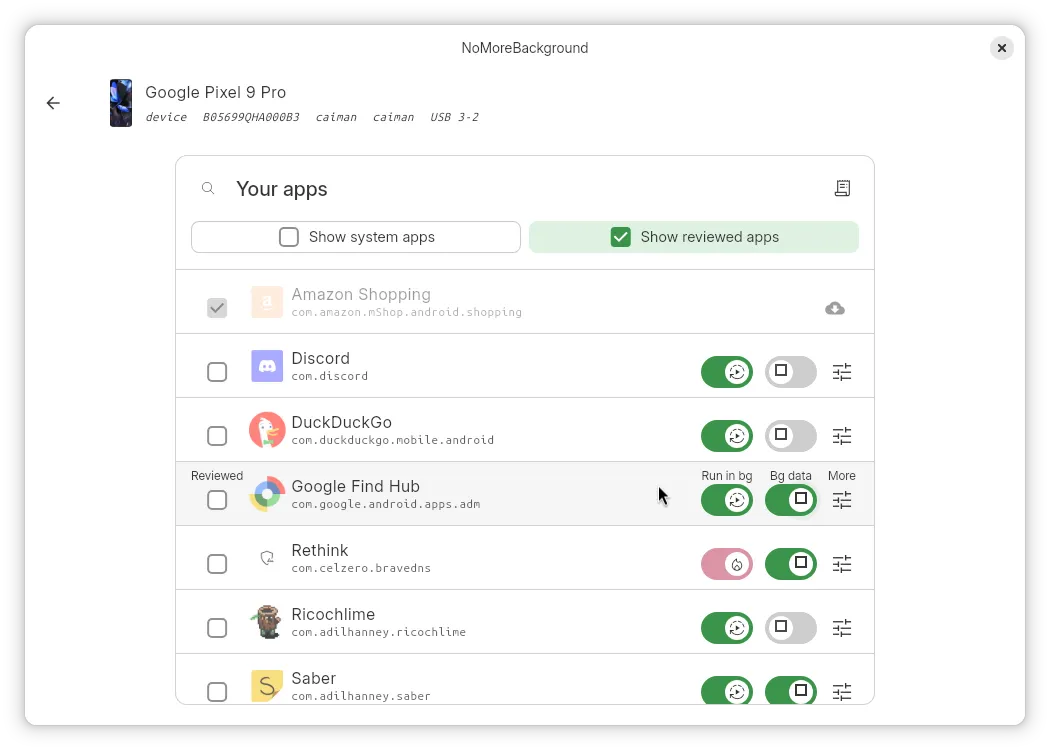Viewport: 1050px width, 750px height.
Task: Click package com.google.android.apps.adm
Action: pyautogui.click(x=386, y=504)
